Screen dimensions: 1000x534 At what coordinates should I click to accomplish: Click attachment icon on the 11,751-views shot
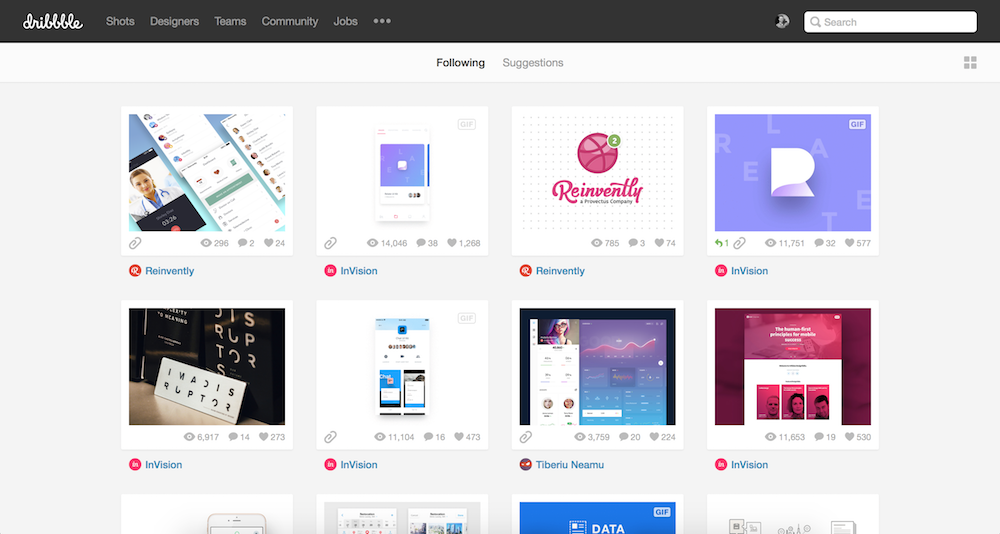point(739,243)
